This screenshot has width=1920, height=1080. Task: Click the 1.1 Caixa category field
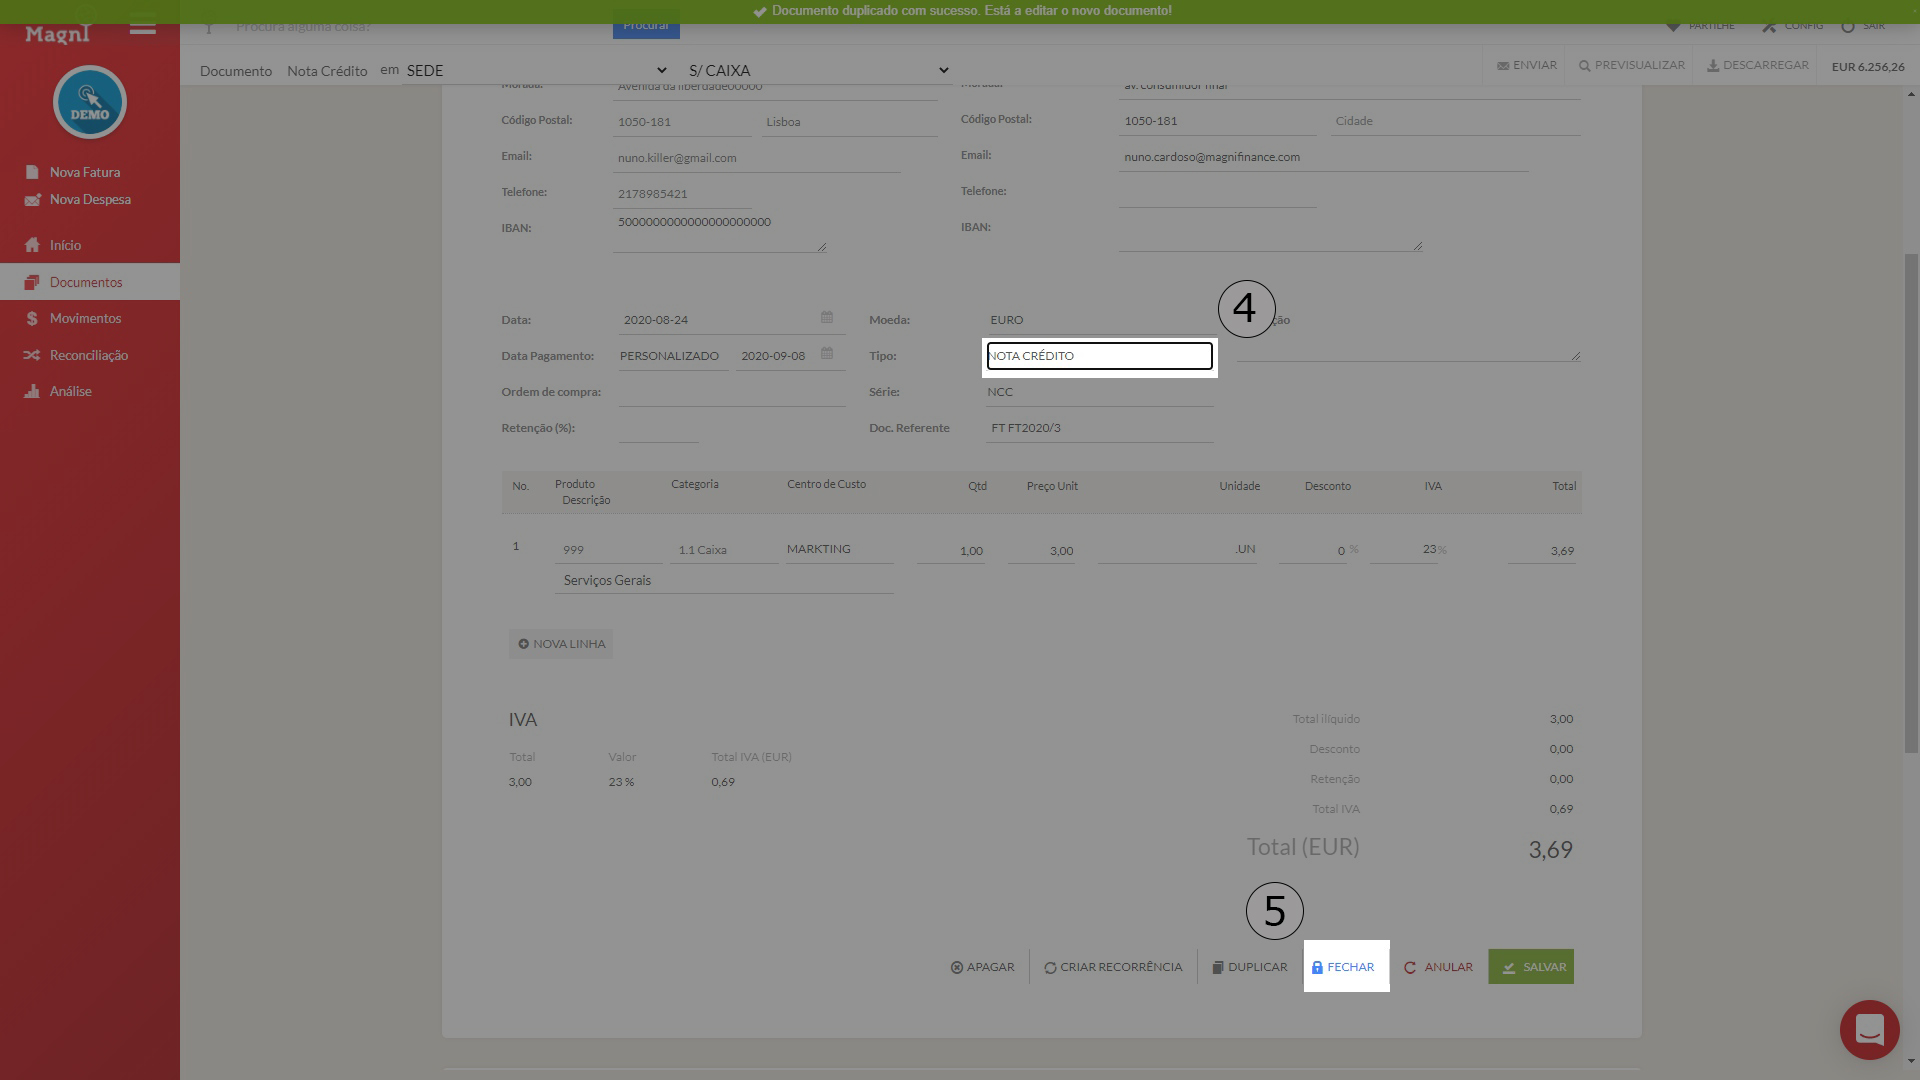tap(724, 550)
